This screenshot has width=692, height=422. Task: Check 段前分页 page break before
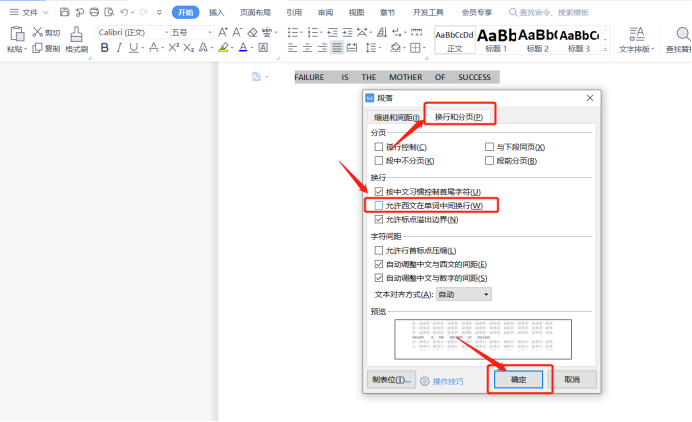coord(489,161)
